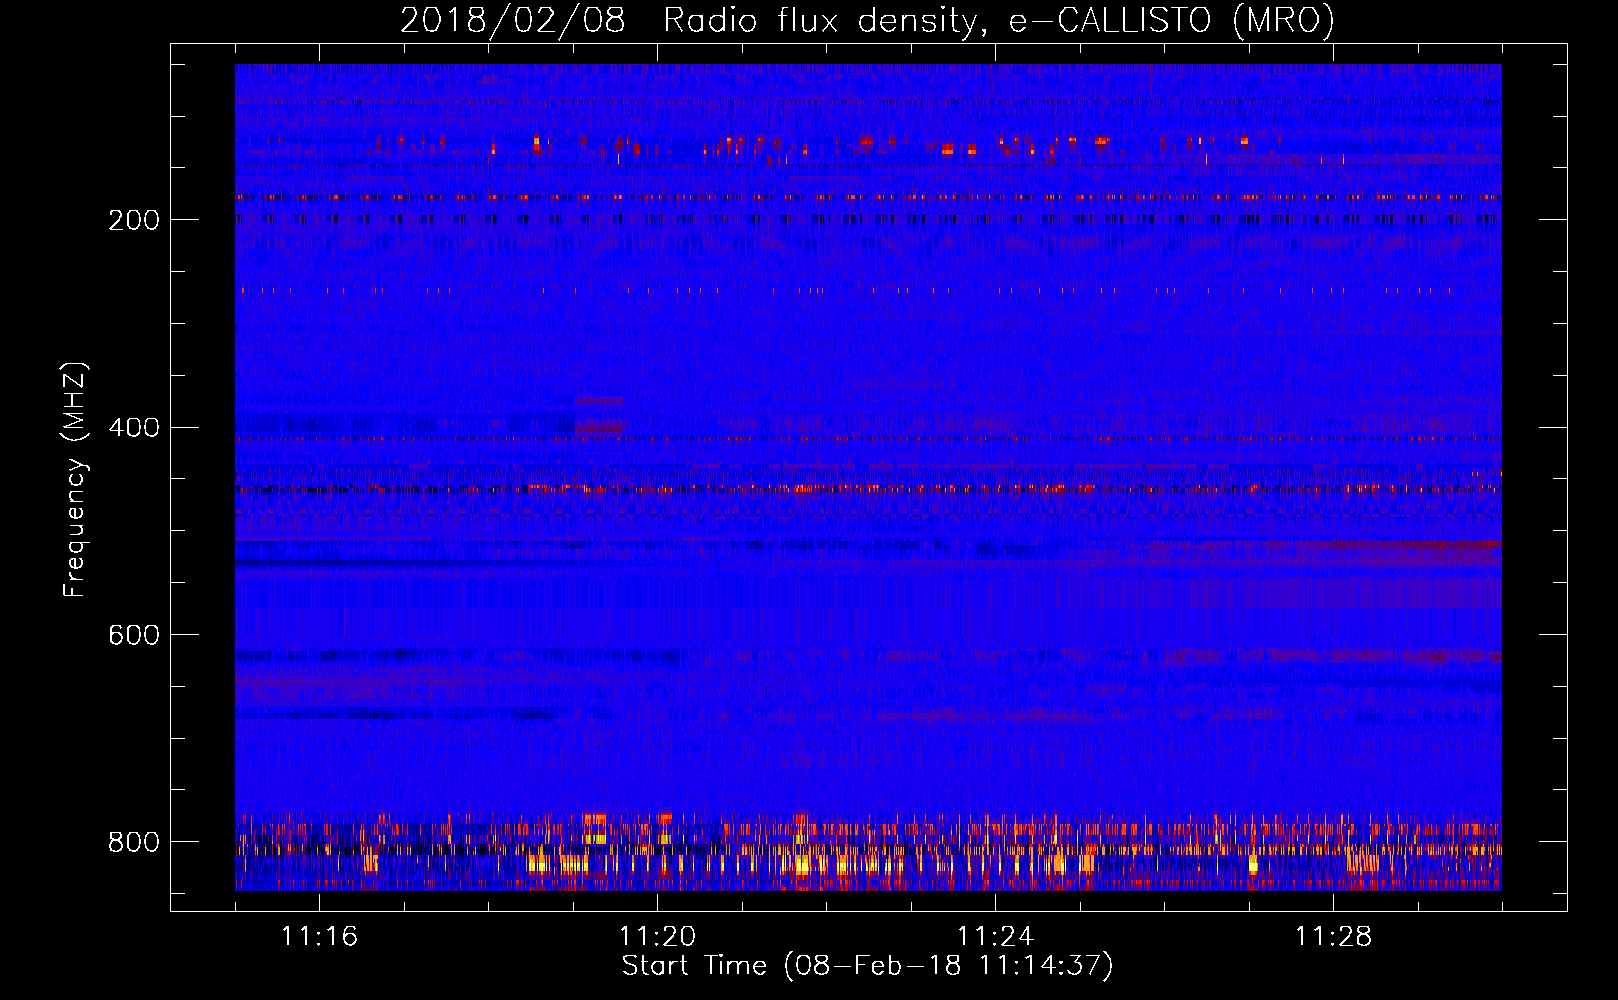Click the 600 frequency tick label
Image resolution: width=1618 pixels, height=1000 pixels.
pyautogui.click(x=134, y=636)
